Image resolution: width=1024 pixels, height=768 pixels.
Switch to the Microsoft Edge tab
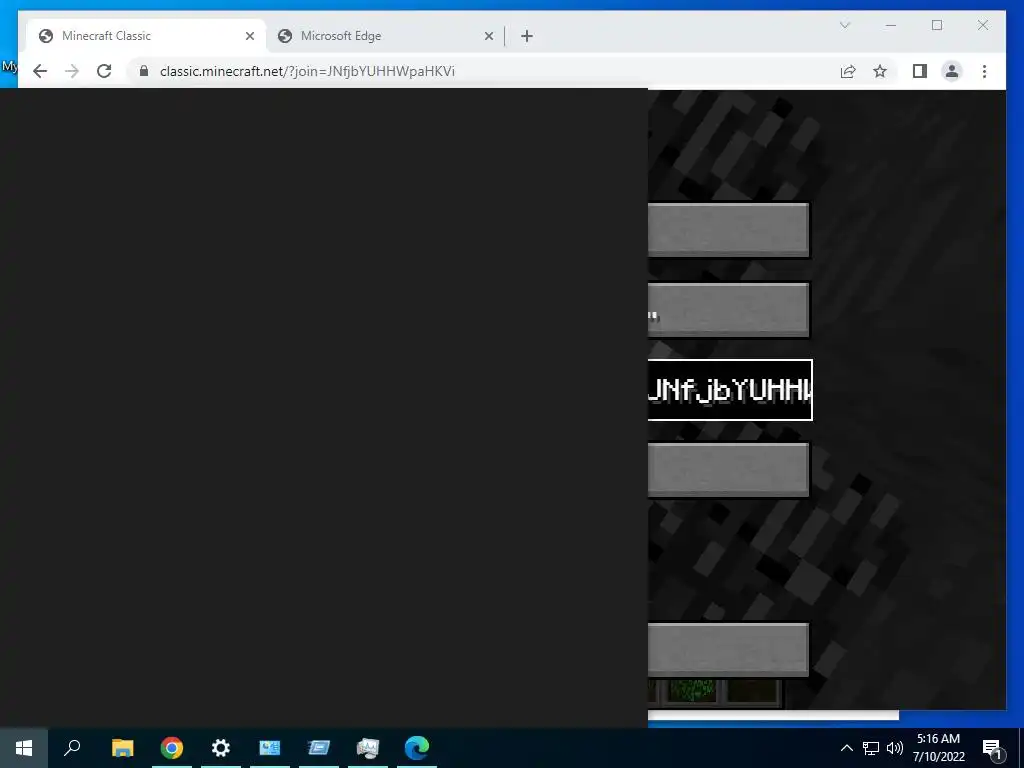click(x=385, y=36)
